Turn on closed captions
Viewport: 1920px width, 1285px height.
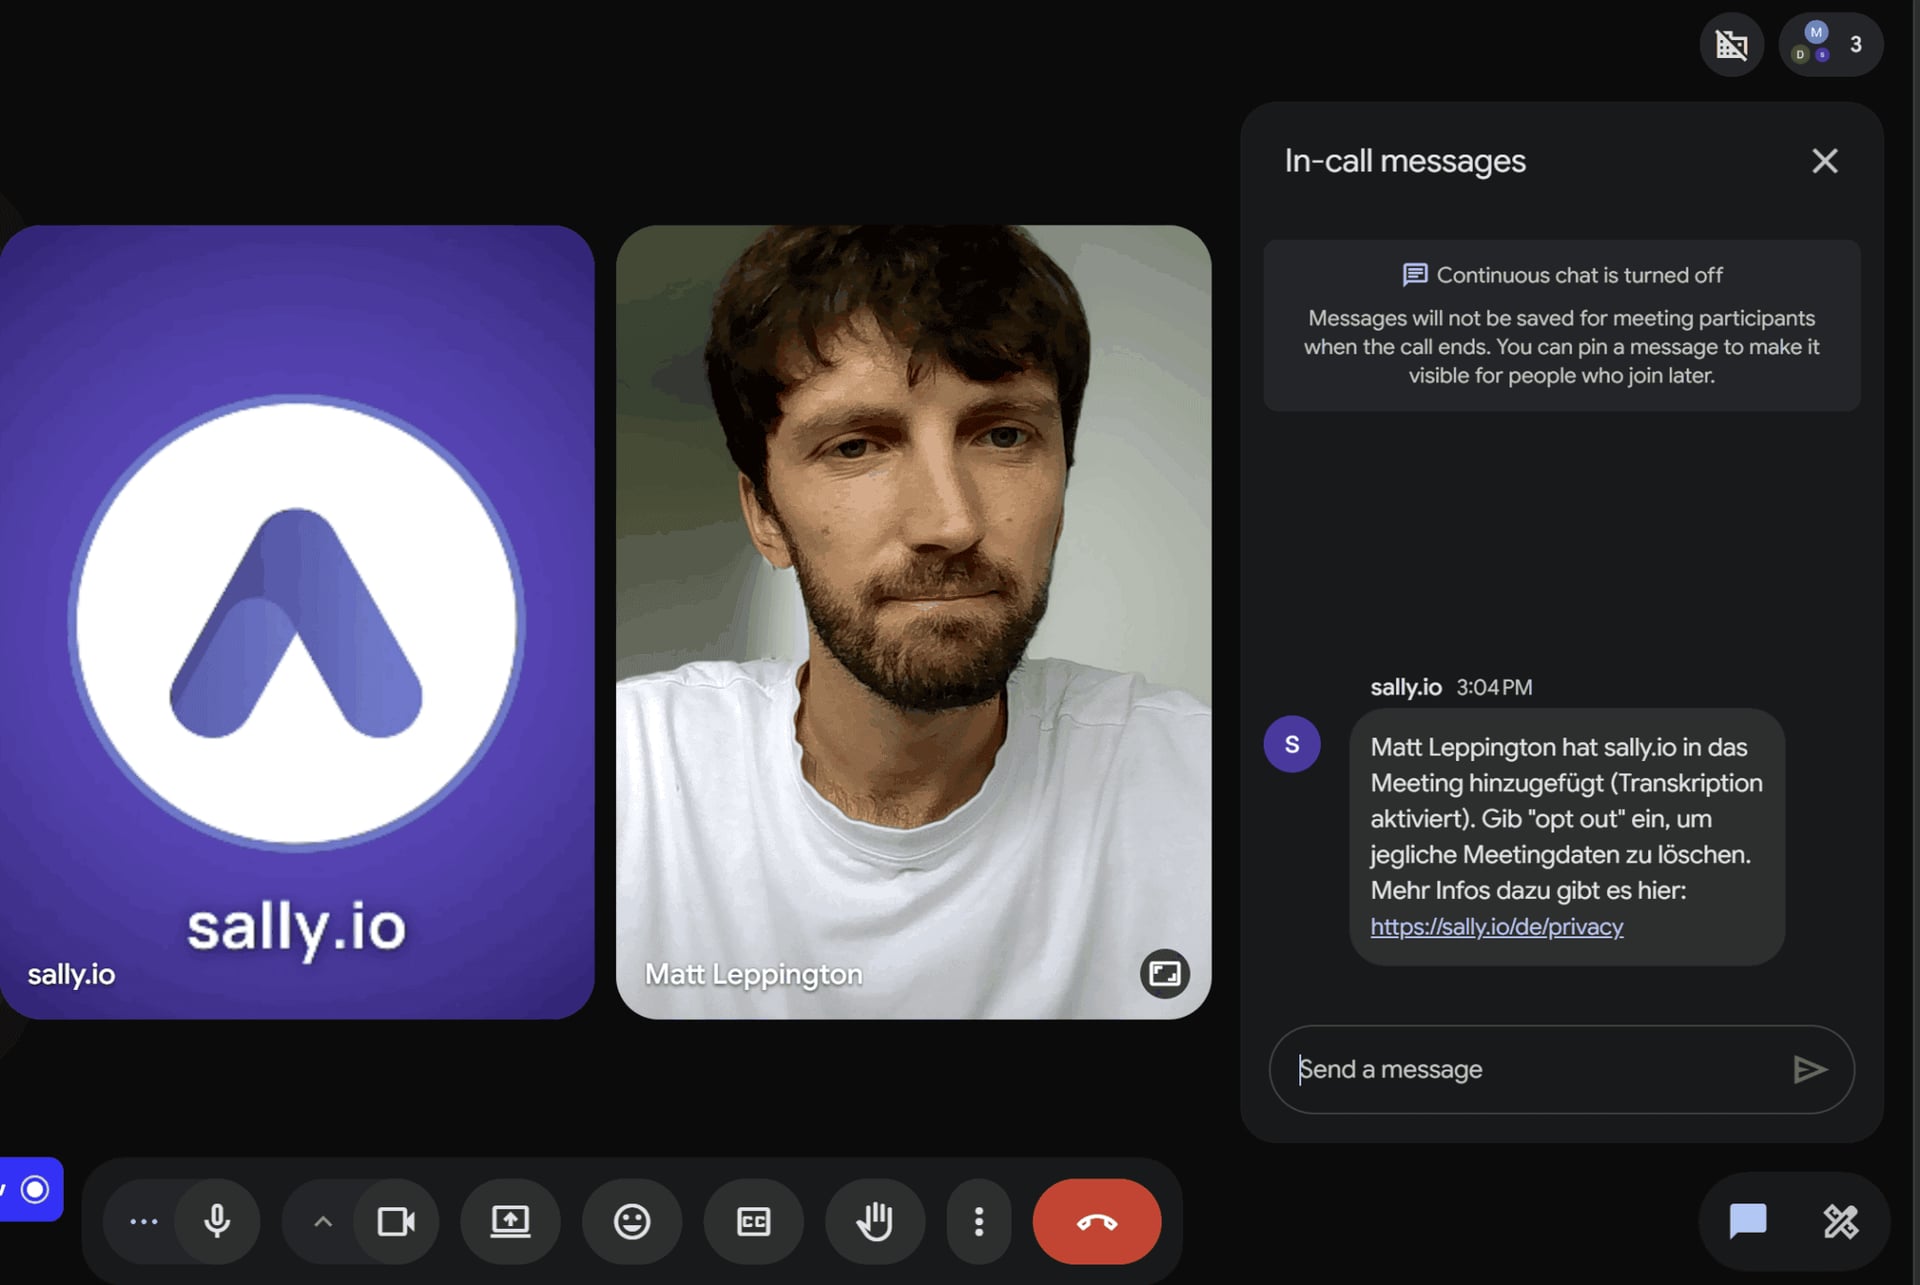753,1221
